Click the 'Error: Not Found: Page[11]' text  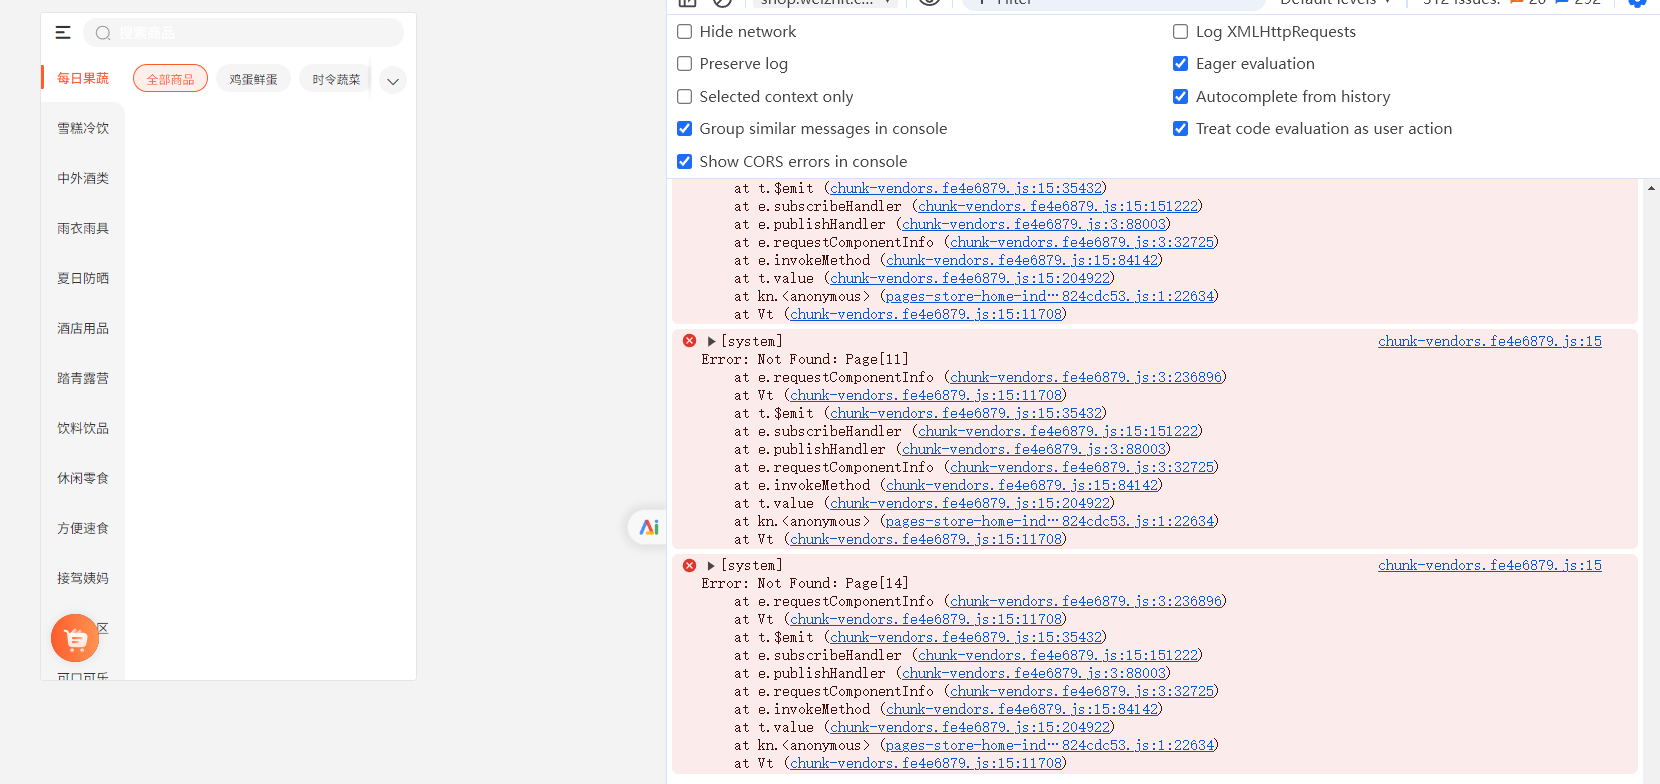click(805, 359)
